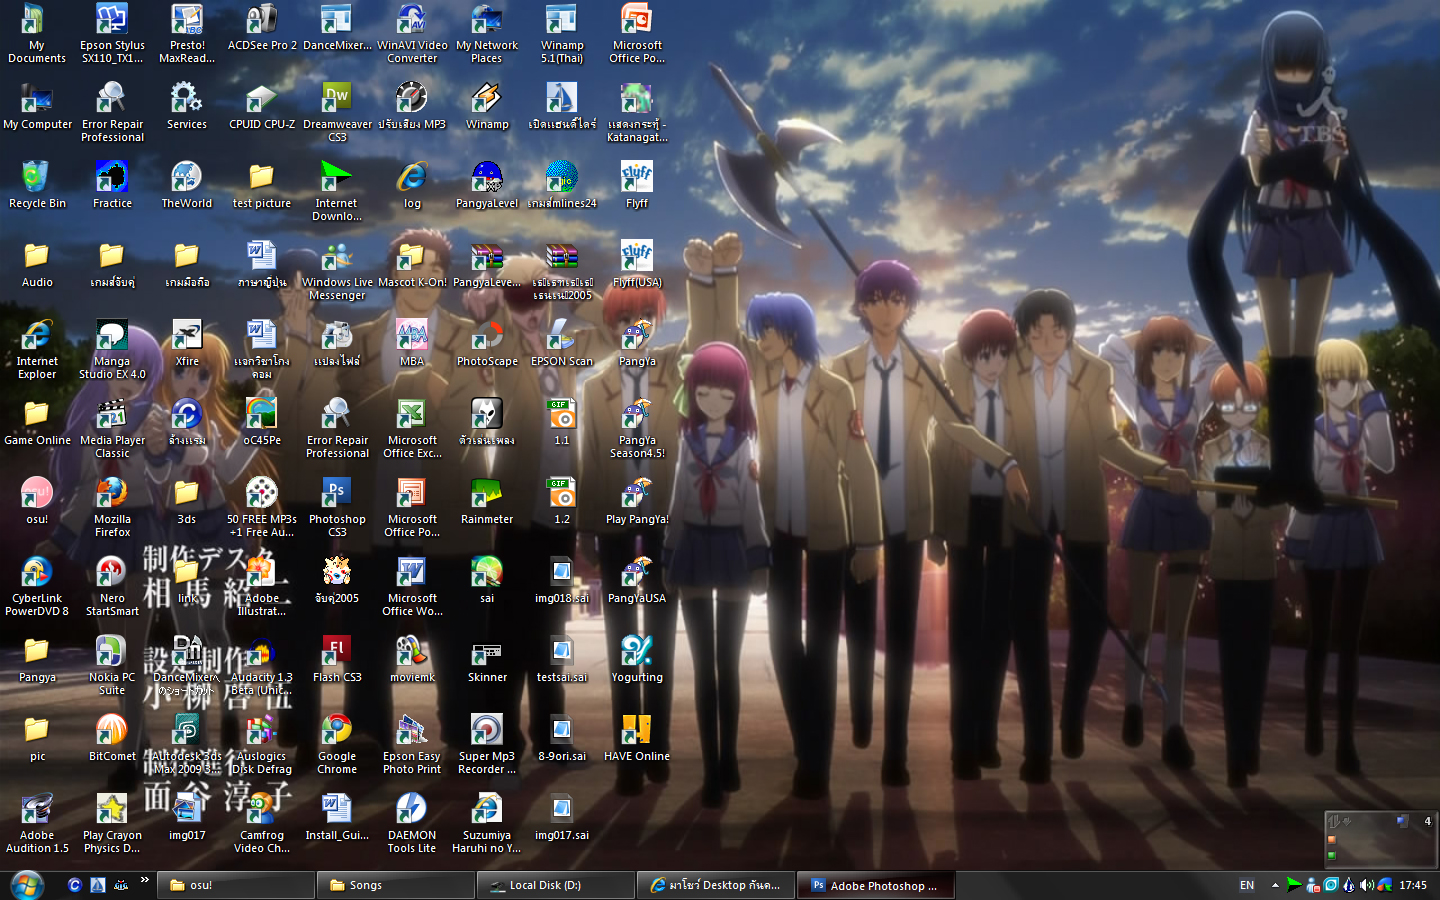
Task: Launch PangYa Season4.5! shortcut
Action: (637, 428)
